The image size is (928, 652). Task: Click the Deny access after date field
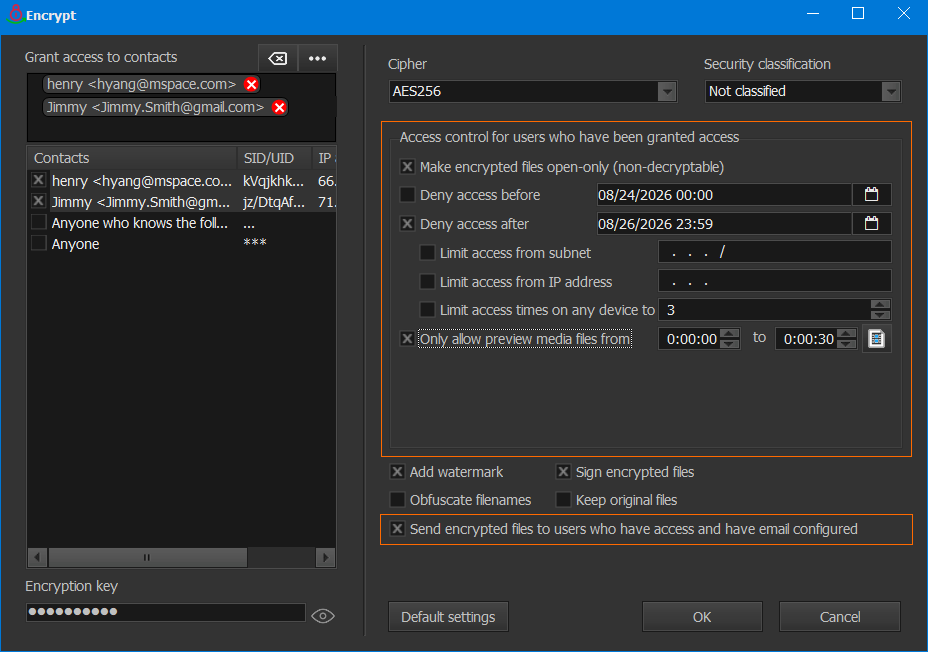point(724,224)
